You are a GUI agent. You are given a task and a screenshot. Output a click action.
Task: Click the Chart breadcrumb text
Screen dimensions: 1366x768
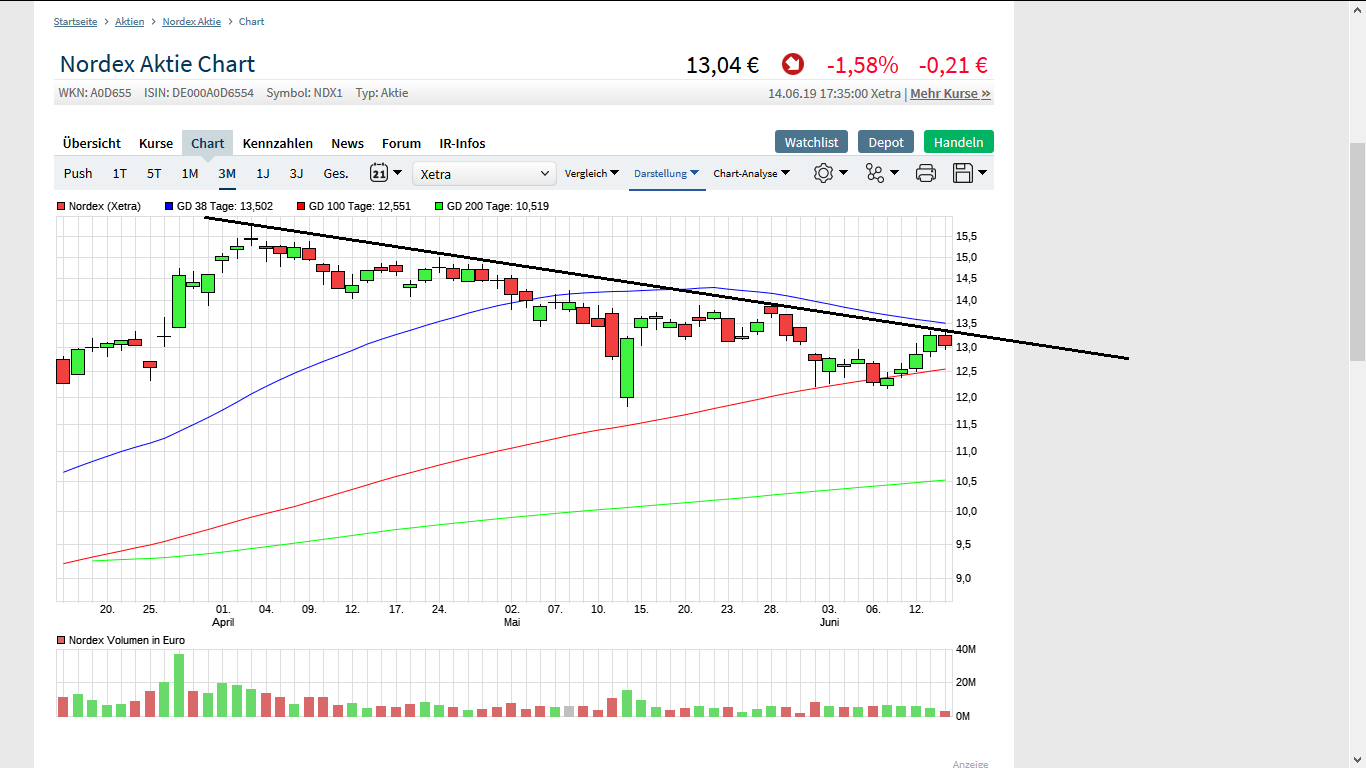[x=252, y=21]
